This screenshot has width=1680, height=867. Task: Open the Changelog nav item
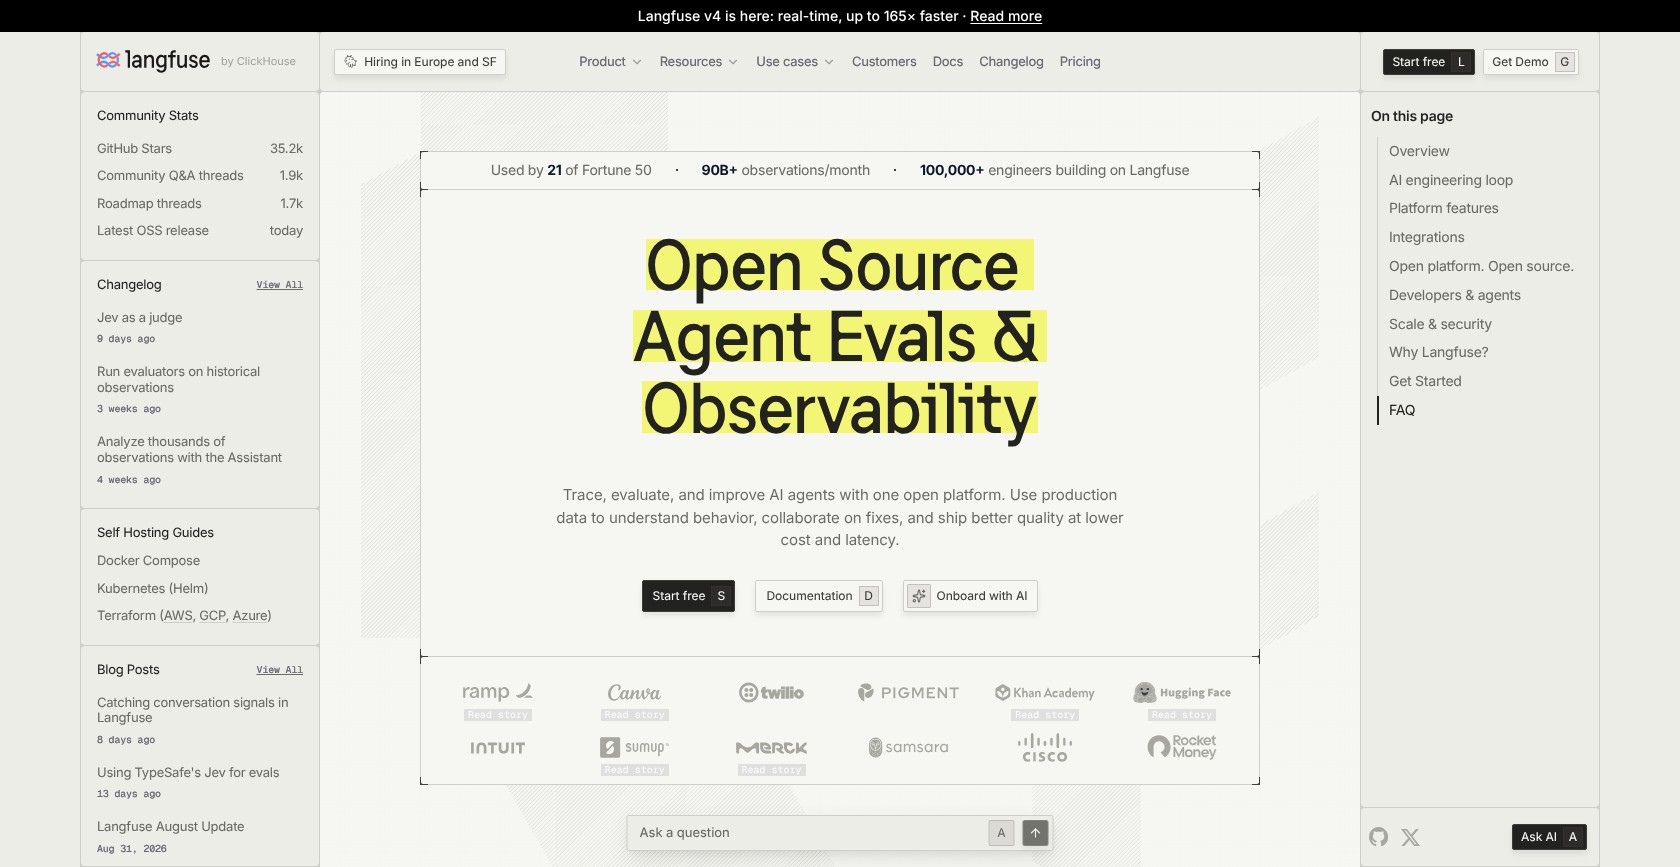point(1011,61)
